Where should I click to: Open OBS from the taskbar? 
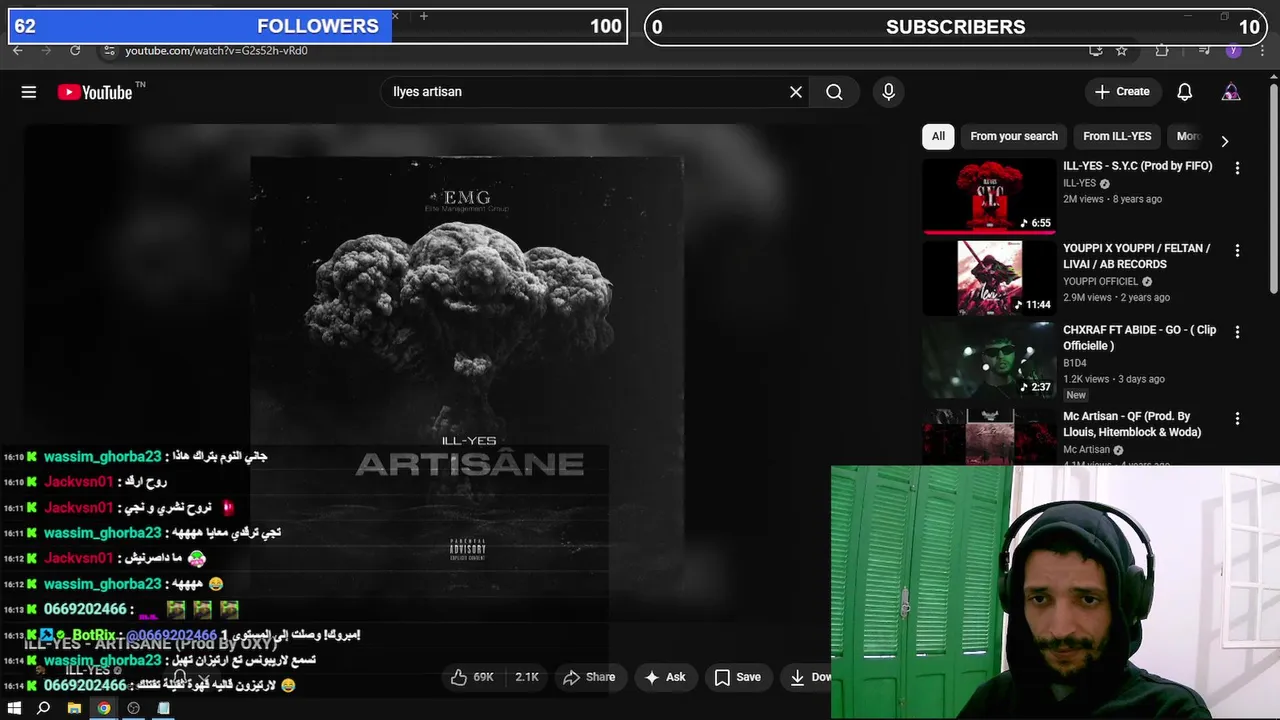(134, 708)
